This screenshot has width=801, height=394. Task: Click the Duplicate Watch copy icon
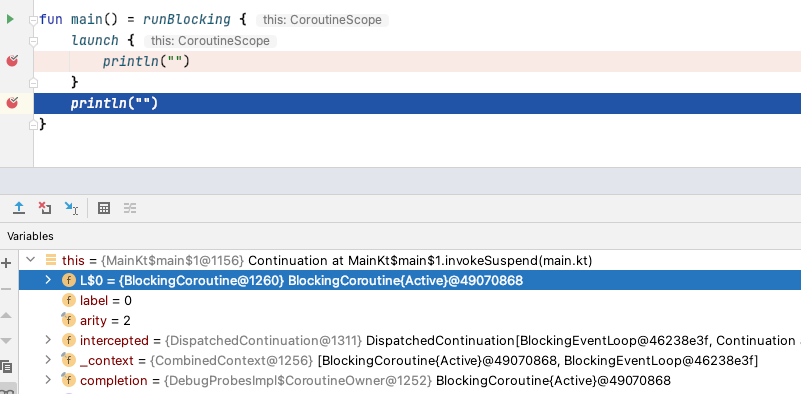pos(6,366)
